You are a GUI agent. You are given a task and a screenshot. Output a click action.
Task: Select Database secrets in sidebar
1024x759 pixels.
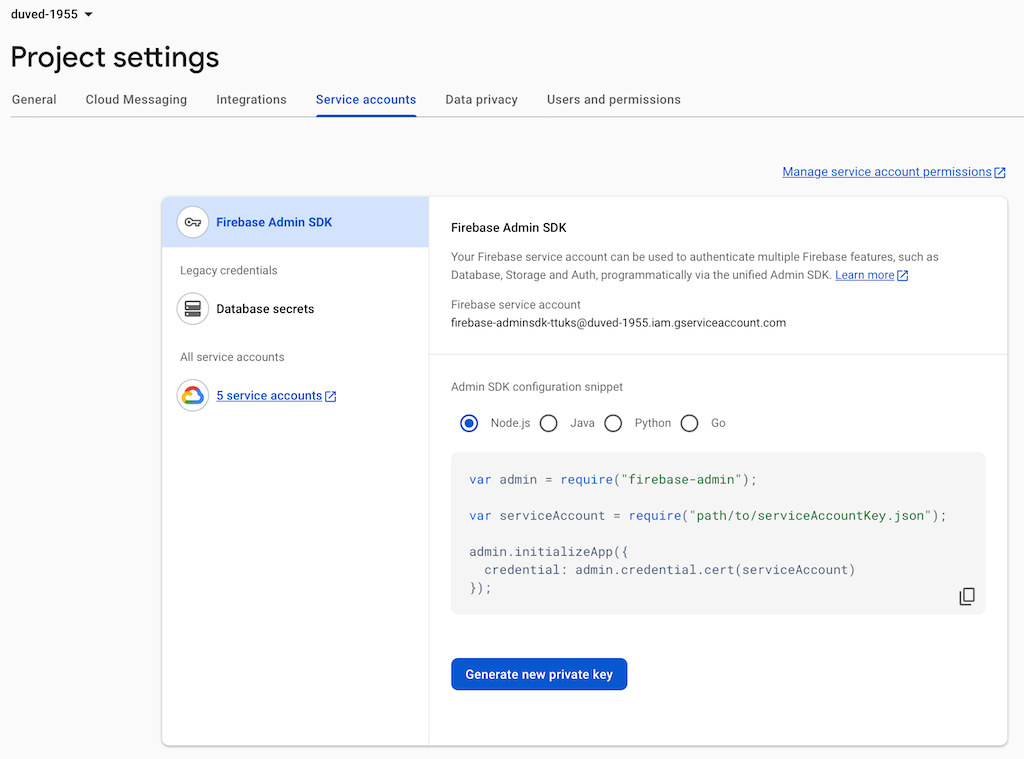pos(265,309)
